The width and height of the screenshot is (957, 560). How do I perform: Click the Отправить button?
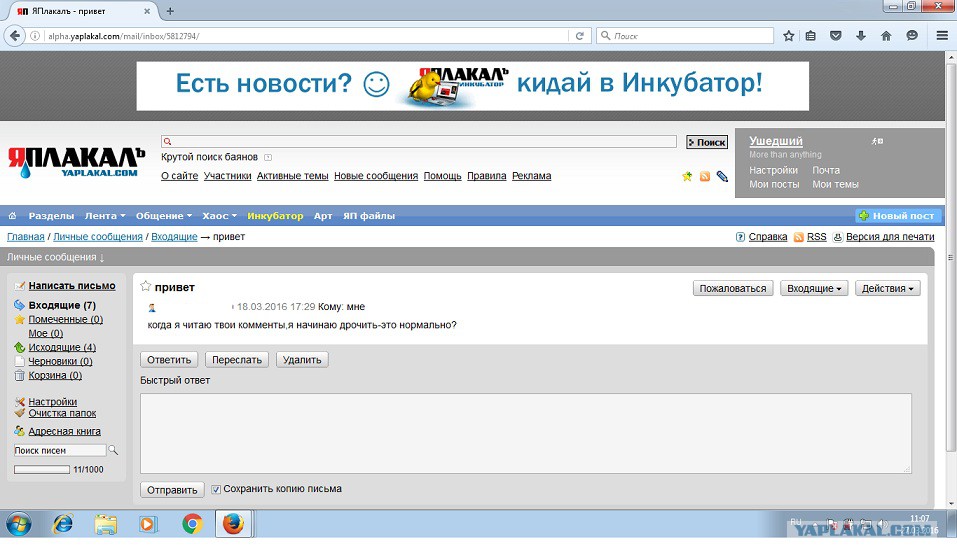click(172, 490)
